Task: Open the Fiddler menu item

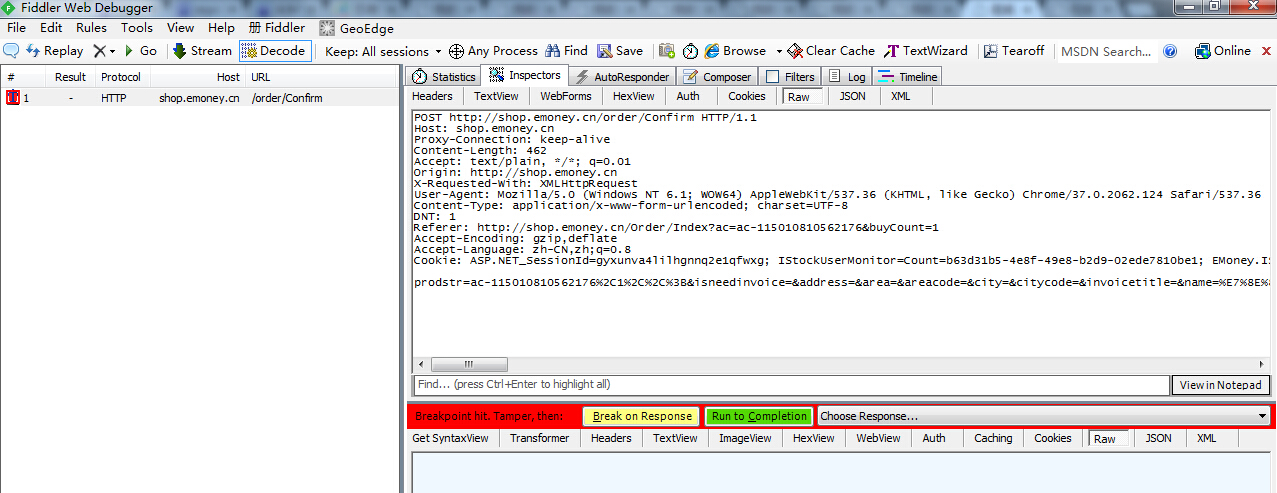Action: tap(277, 28)
